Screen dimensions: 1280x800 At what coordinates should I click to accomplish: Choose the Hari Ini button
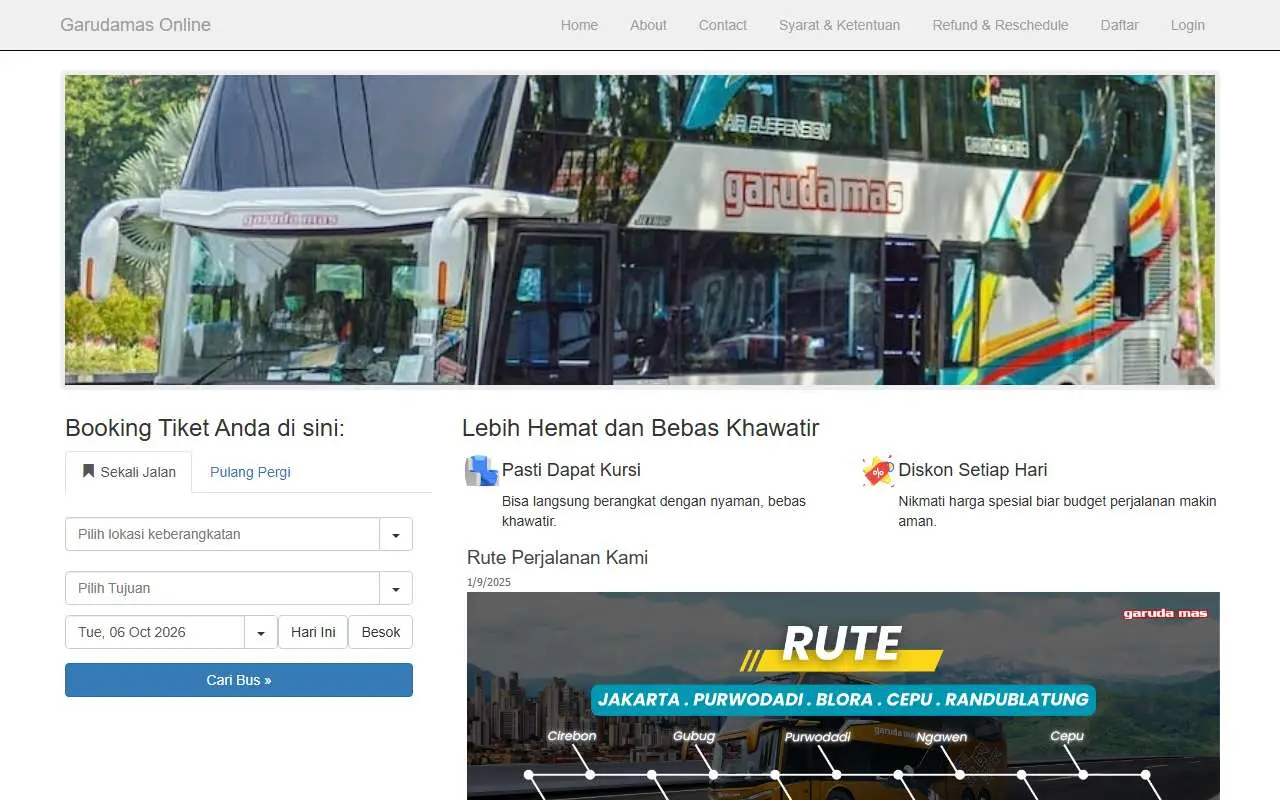click(313, 632)
